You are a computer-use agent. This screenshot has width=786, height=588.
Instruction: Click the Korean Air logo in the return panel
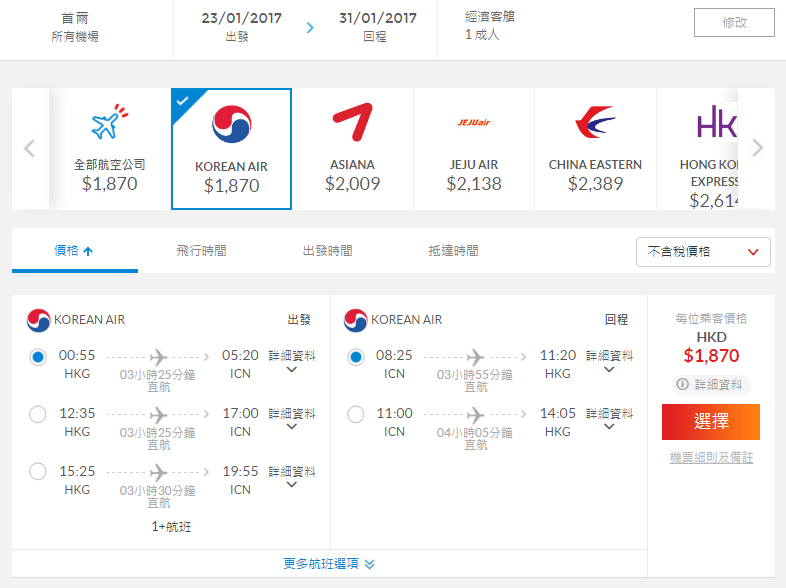click(x=356, y=320)
